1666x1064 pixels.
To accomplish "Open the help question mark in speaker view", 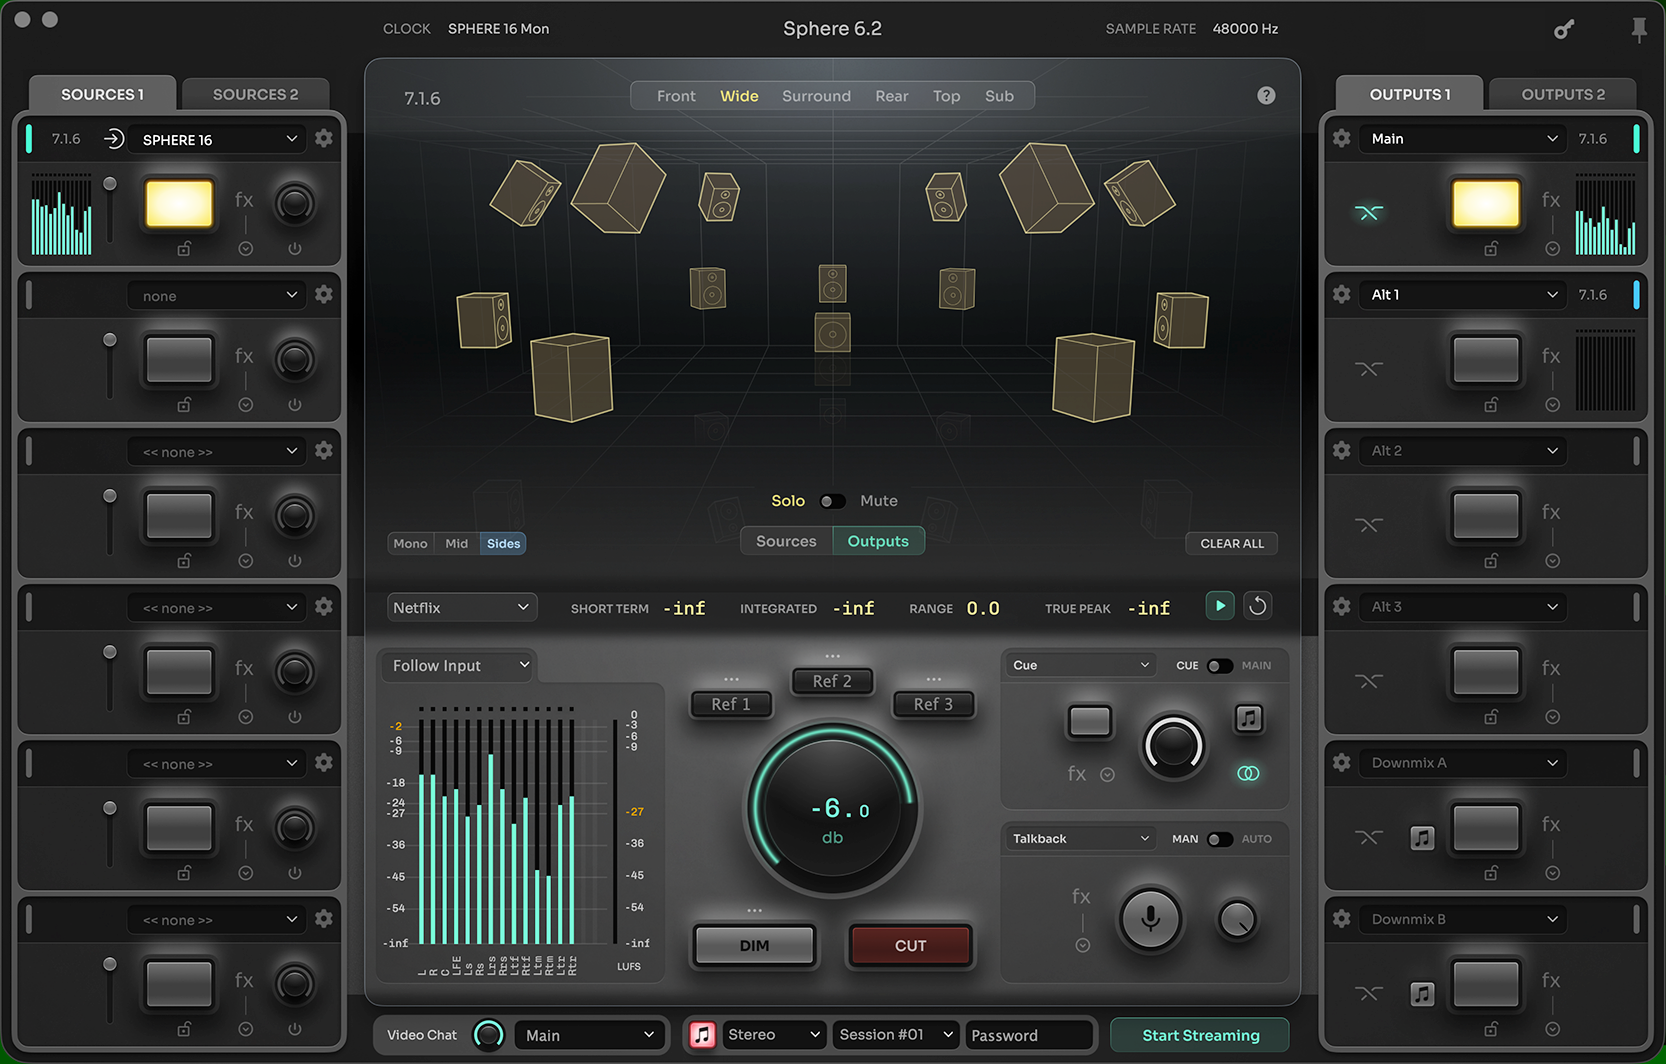I will [x=1266, y=95].
